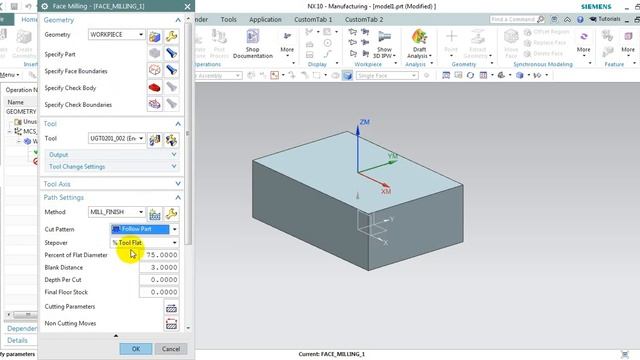Viewport: 640px width, 360px height.
Task: Select MCS node in Operation Navigator
Action: pos(26,131)
